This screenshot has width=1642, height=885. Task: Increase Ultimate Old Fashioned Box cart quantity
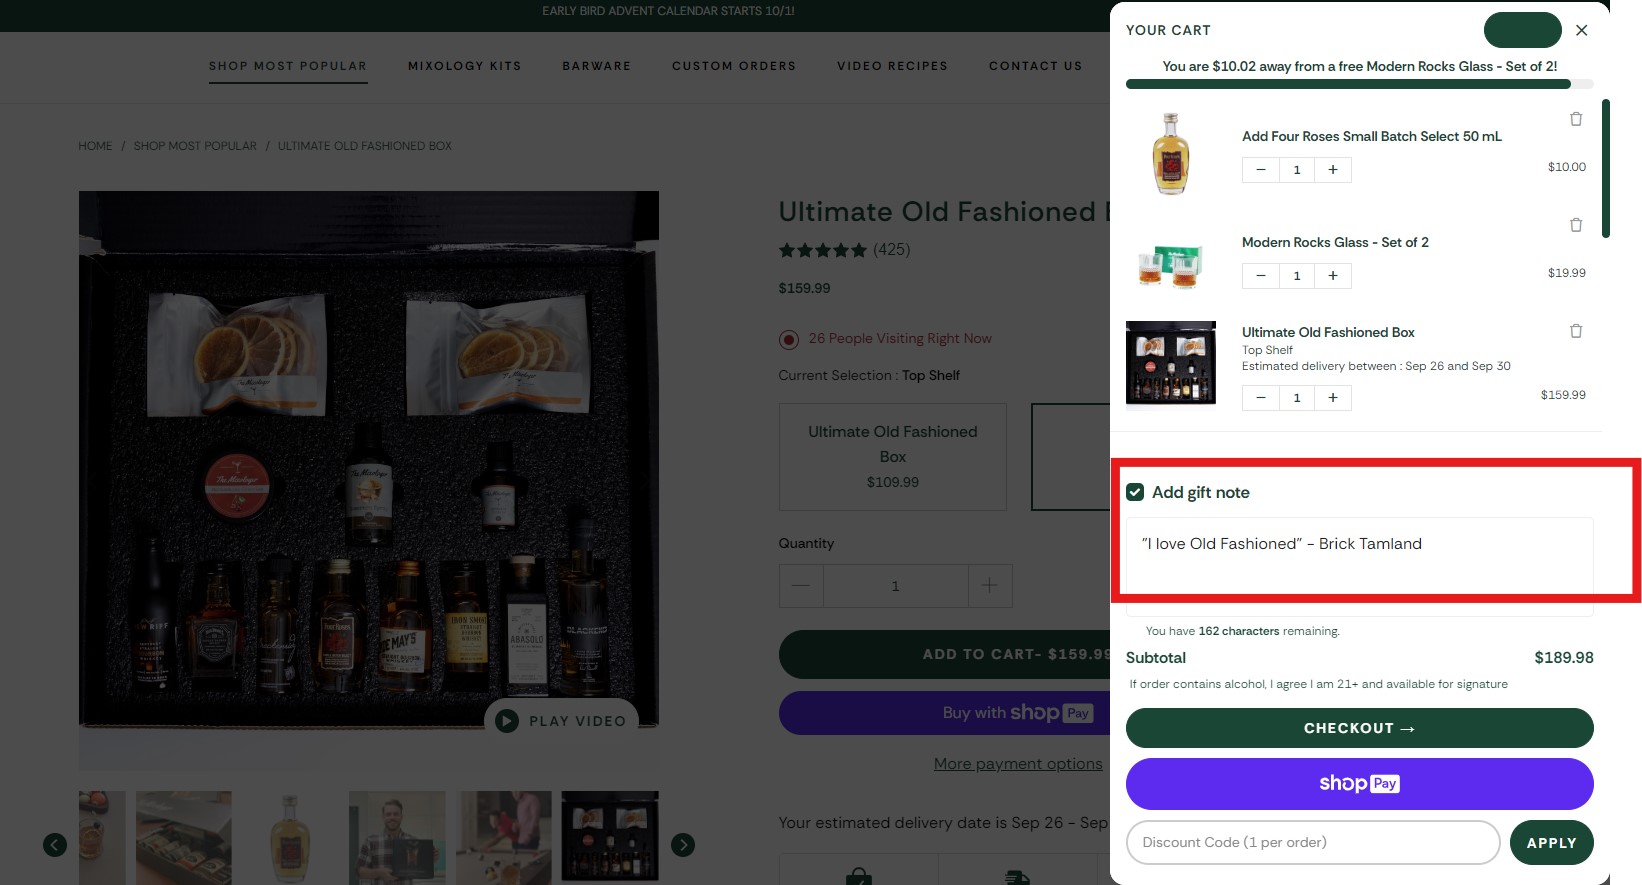(1333, 398)
